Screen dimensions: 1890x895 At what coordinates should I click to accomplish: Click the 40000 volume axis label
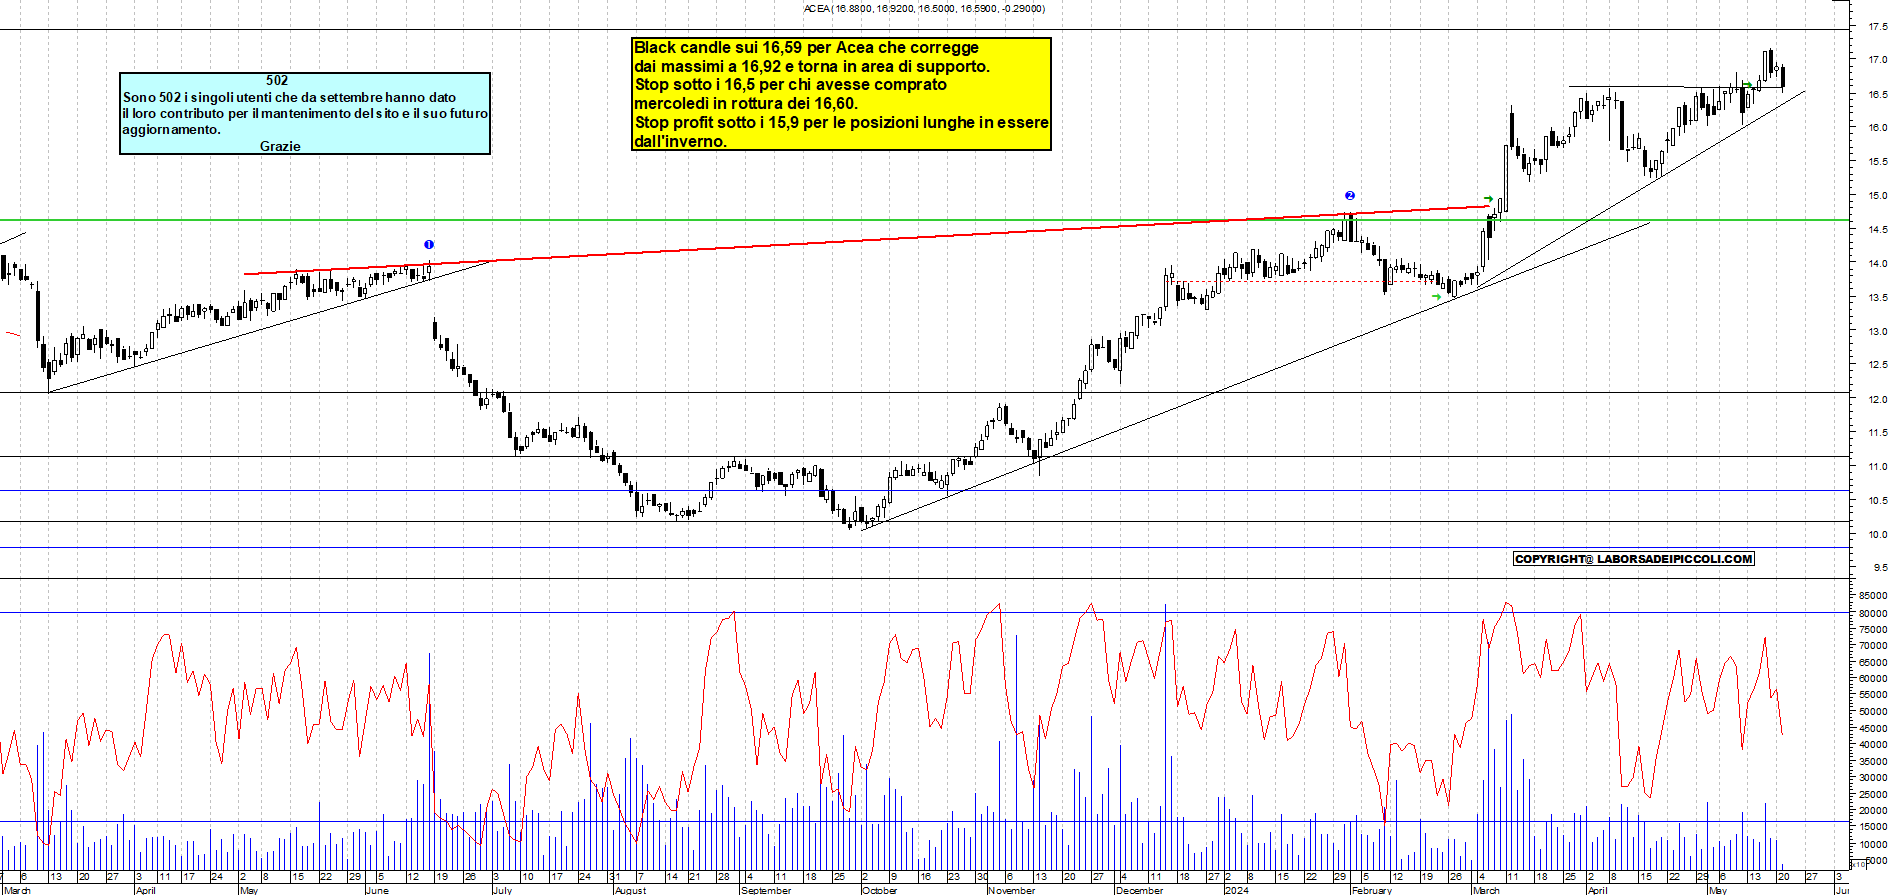(x=1873, y=744)
